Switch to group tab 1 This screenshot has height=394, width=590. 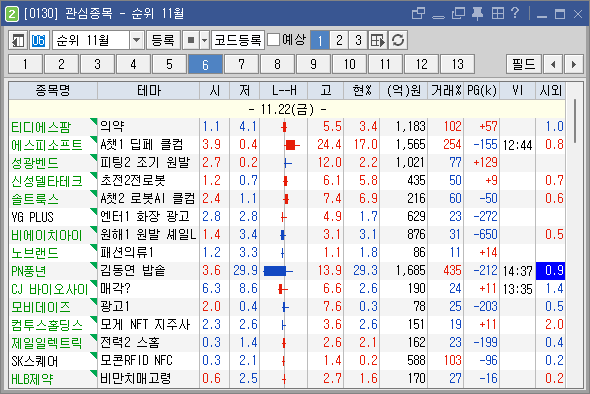point(25,64)
